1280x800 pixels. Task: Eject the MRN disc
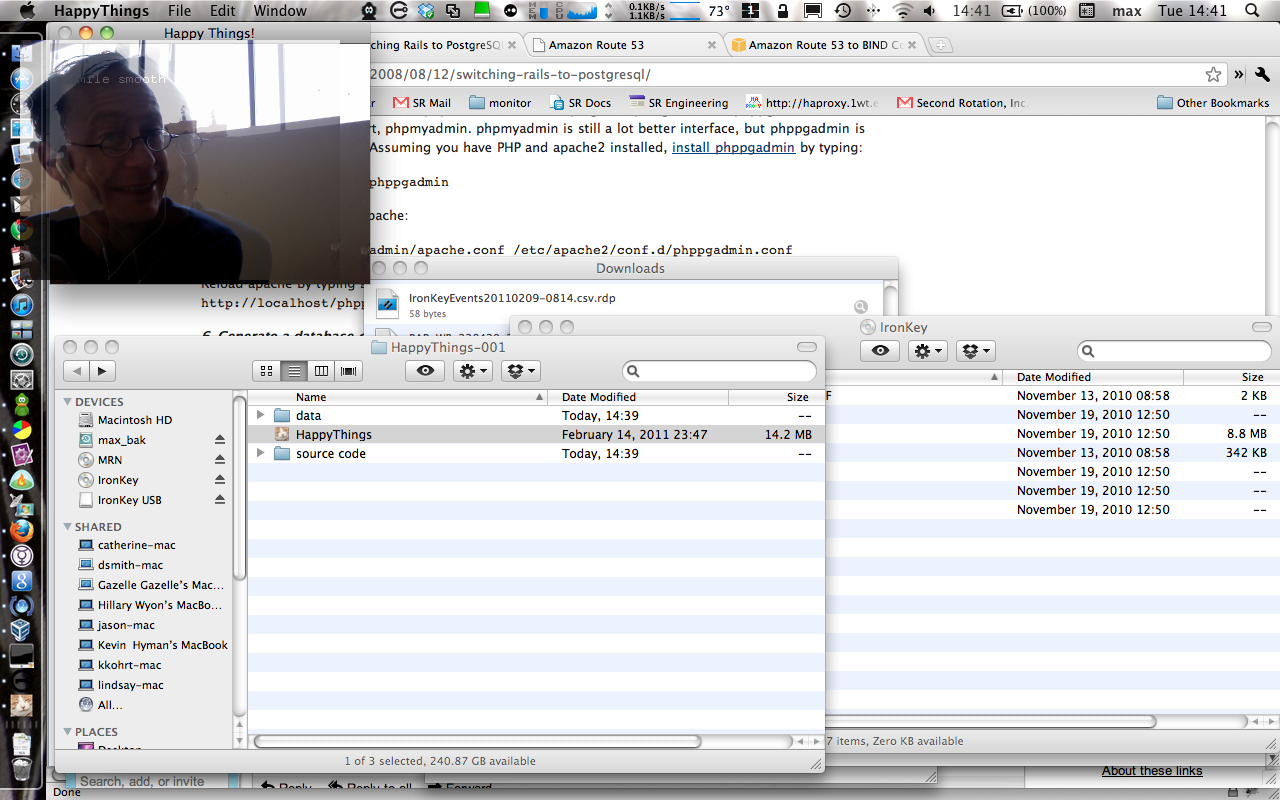[x=220, y=460]
